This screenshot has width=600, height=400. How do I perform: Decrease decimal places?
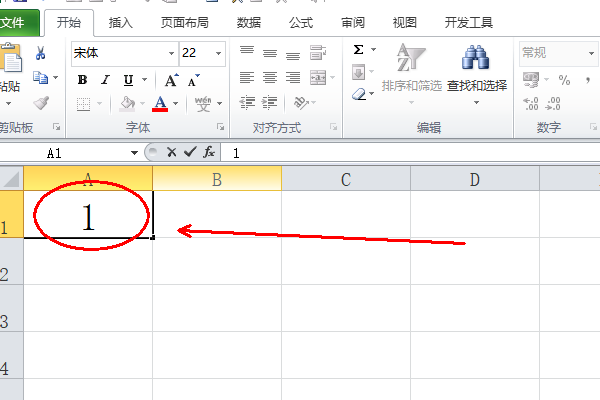[x=553, y=103]
